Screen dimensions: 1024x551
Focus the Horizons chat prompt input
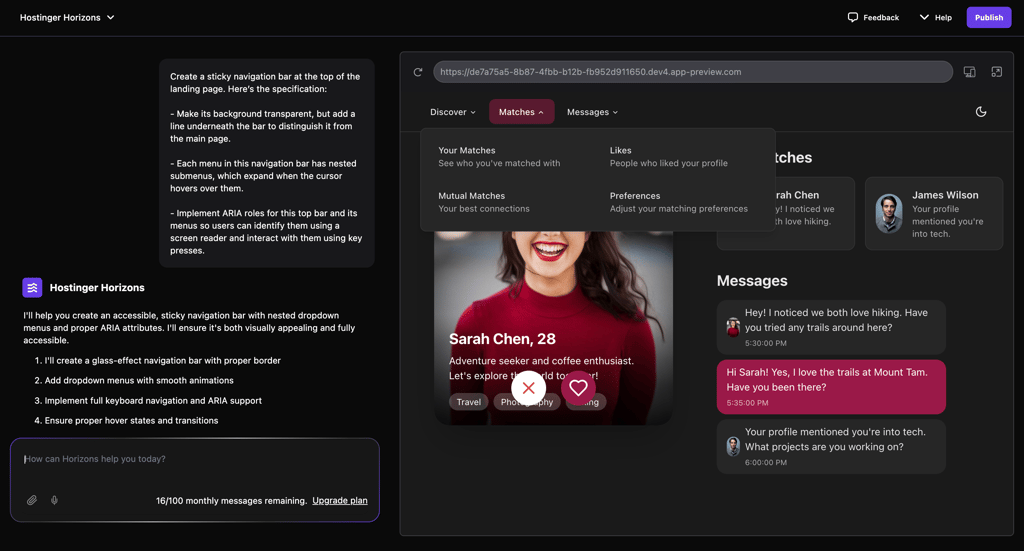point(195,460)
